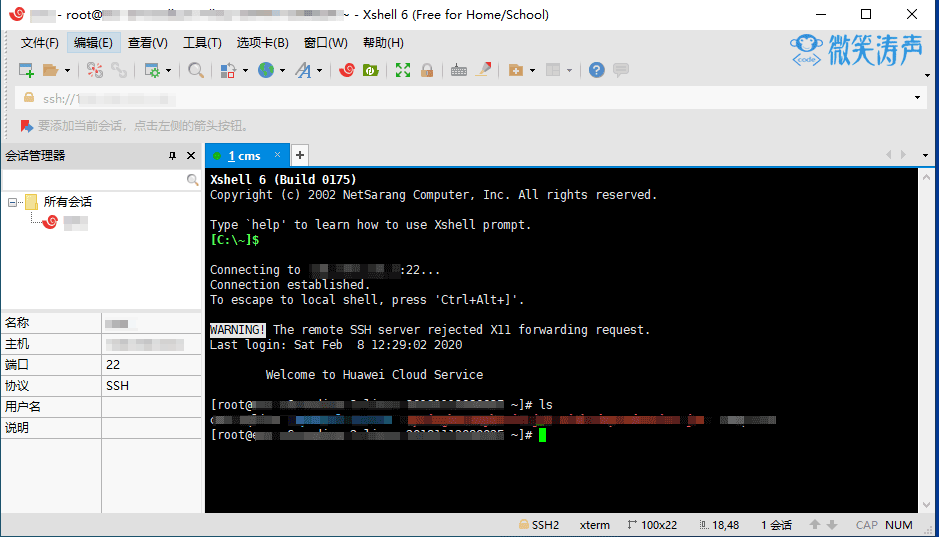Click the Disconnect icon in toolbar
The image size is (939, 537).
coord(95,70)
